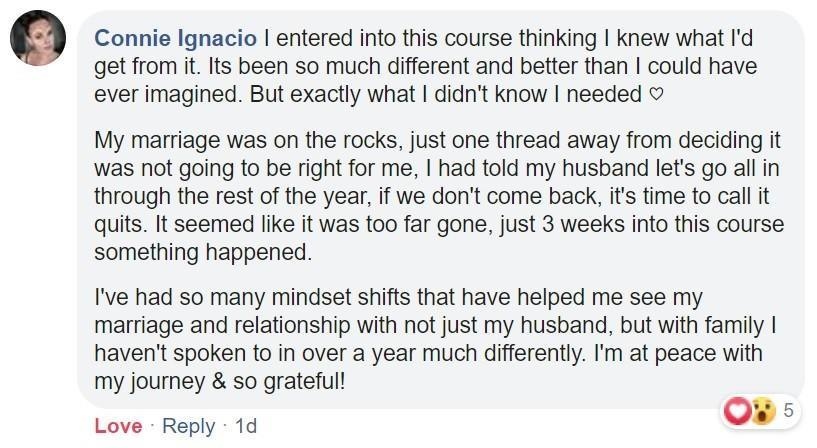Screen dimensions: 817x448
Task: Reply to Connie Ignacio's comment
Action: coord(188,425)
